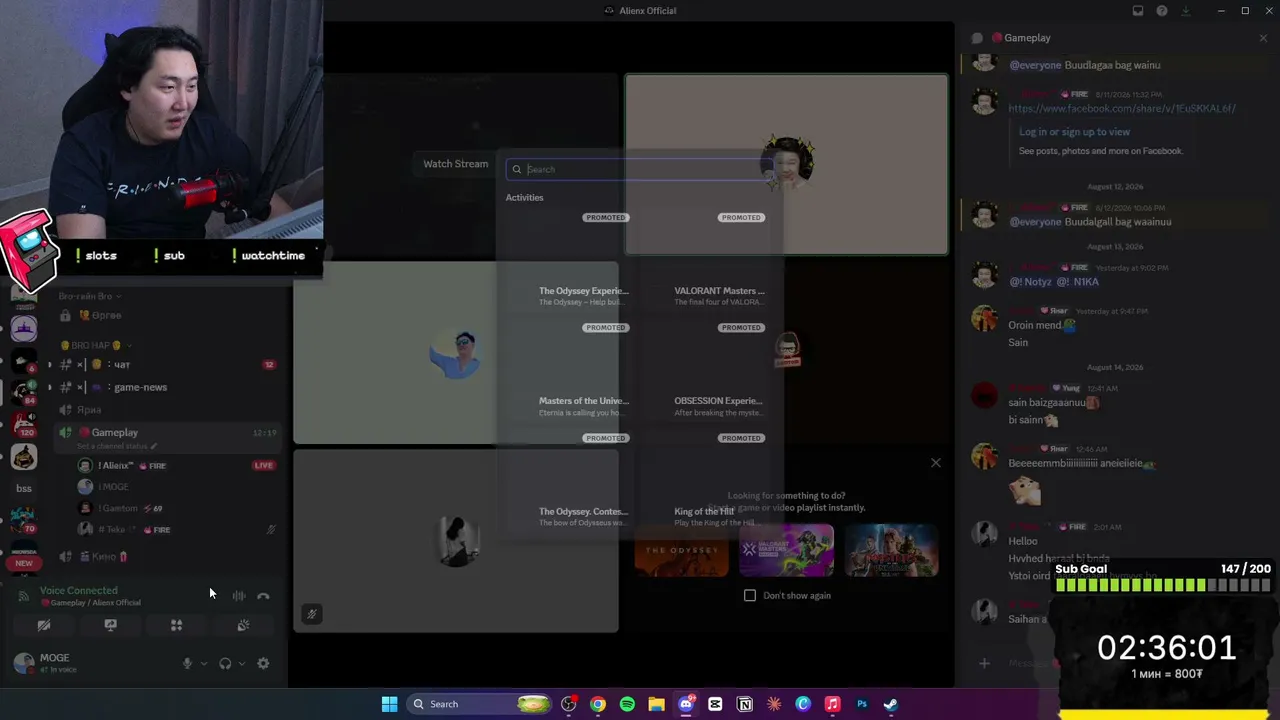
Task: Open Google Chrome from the taskbar
Action: pyautogui.click(x=598, y=704)
